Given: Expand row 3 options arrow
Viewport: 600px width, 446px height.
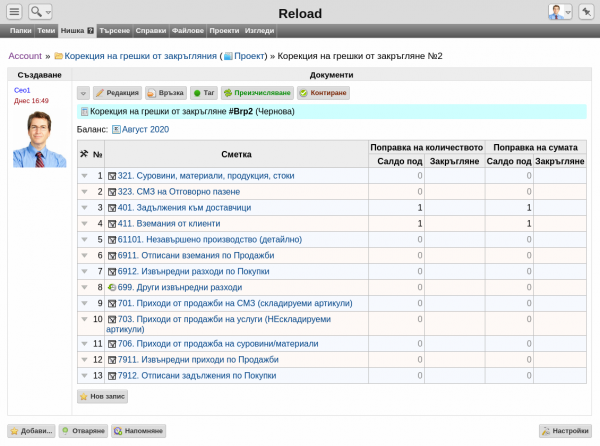Looking at the screenshot, I should coord(84,208).
